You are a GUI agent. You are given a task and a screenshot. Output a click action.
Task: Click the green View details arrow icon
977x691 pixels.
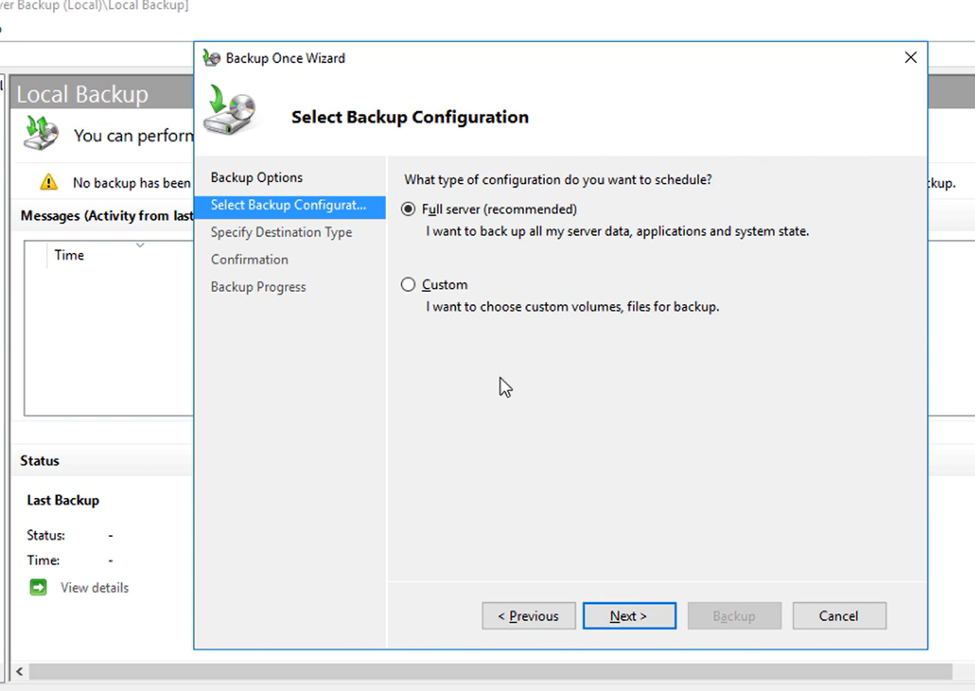[38, 588]
